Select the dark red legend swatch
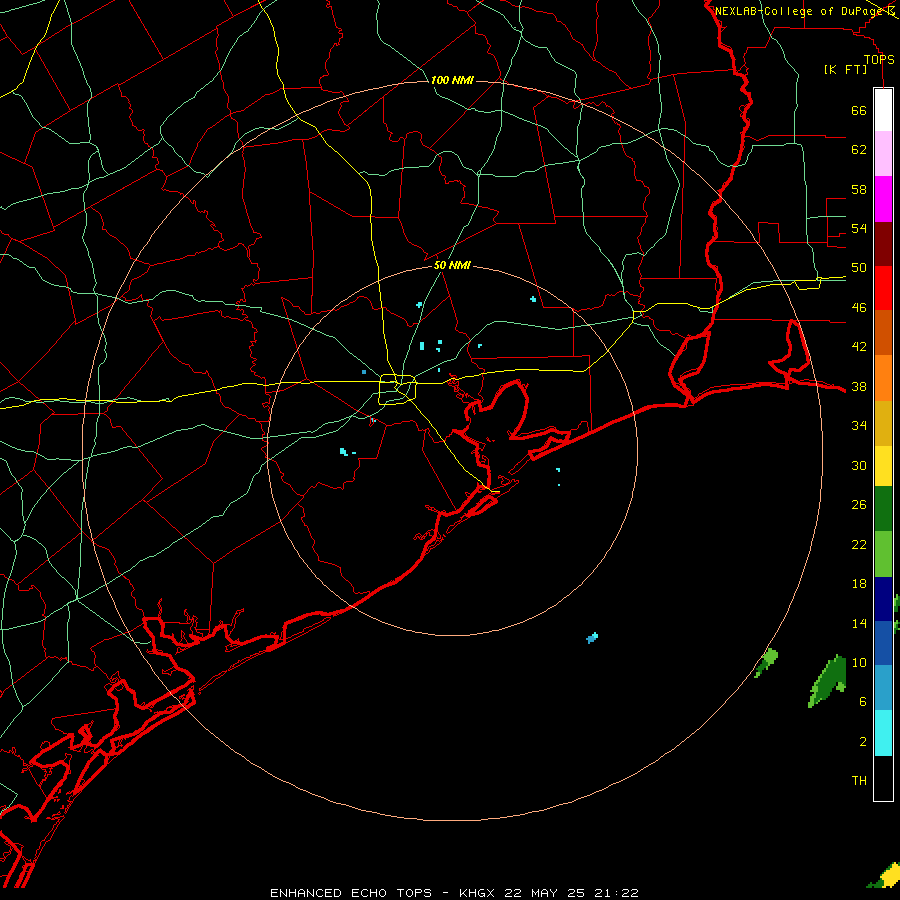 coord(883,244)
